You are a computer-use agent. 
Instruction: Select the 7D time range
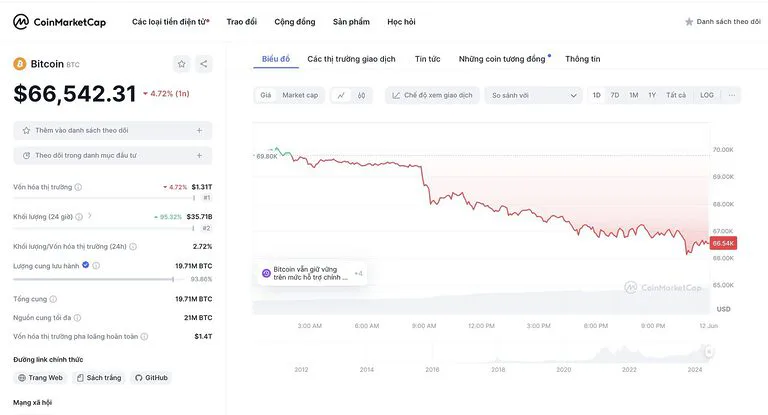(x=615, y=95)
